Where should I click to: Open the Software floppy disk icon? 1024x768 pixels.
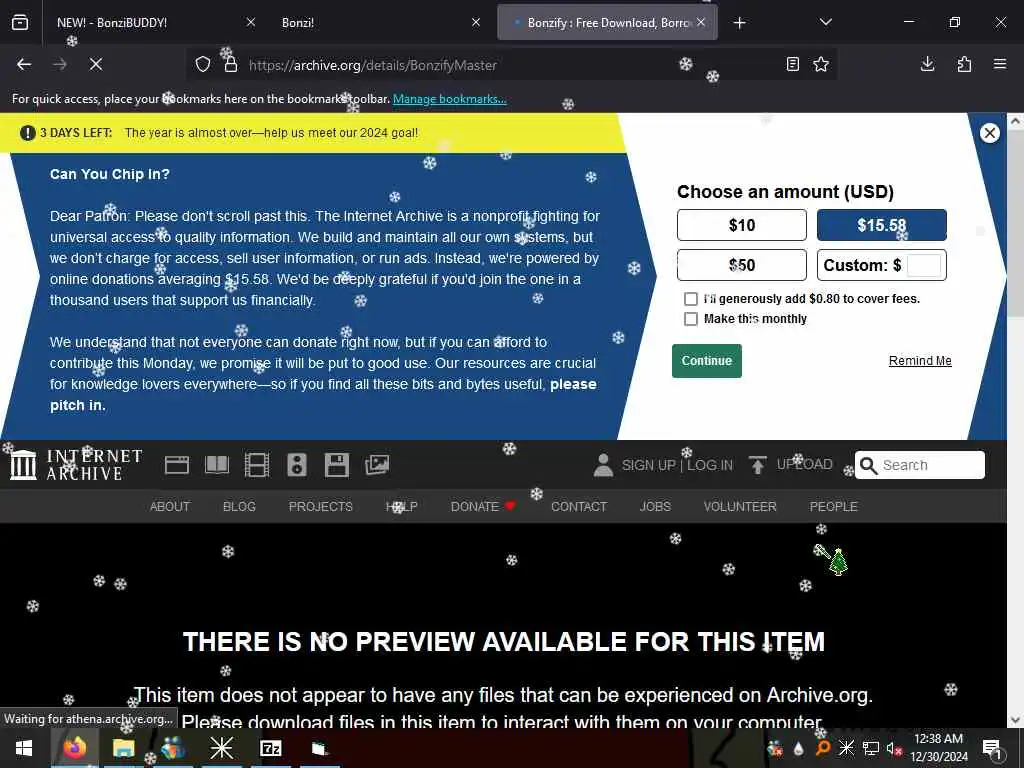tap(337, 465)
